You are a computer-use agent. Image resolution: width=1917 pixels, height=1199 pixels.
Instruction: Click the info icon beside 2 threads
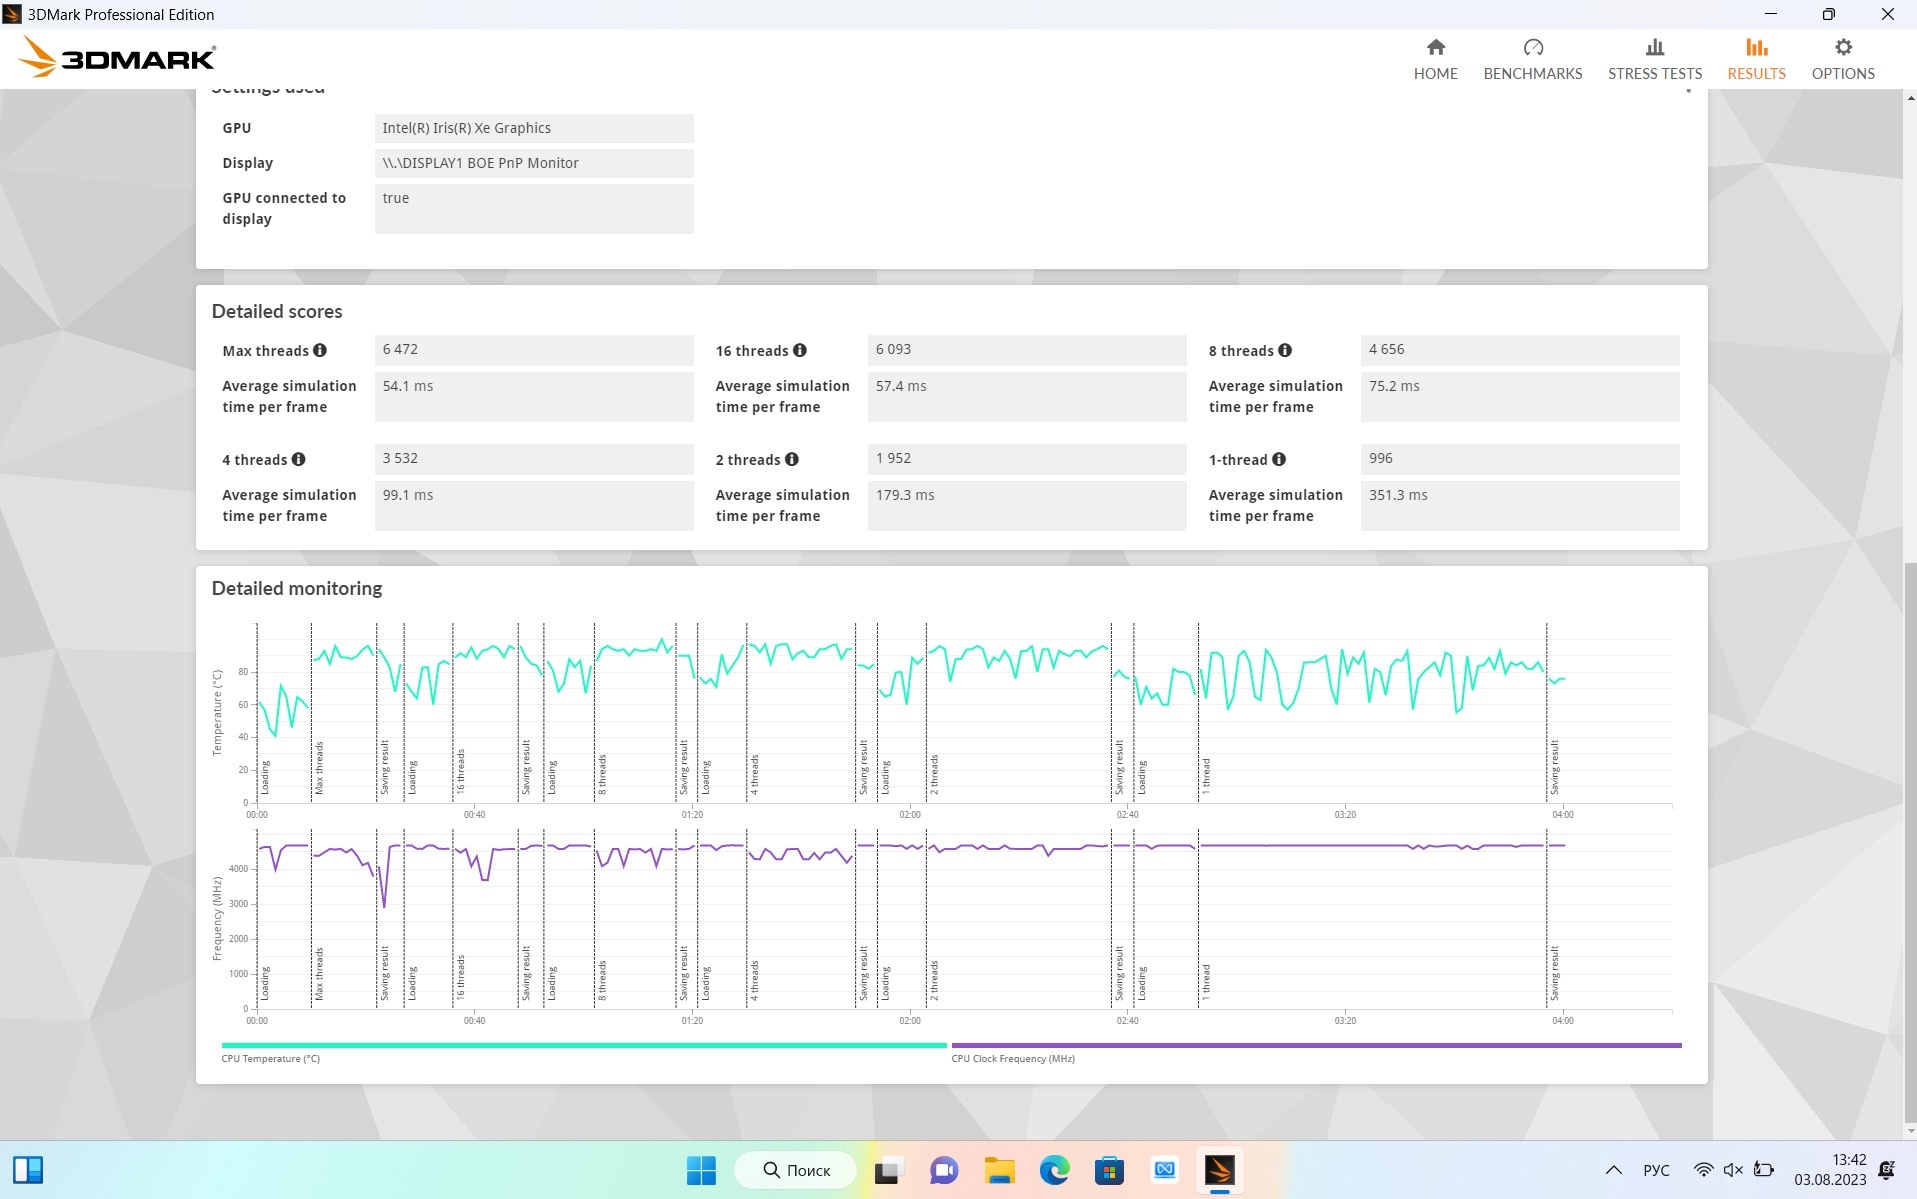[x=792, y=459]
